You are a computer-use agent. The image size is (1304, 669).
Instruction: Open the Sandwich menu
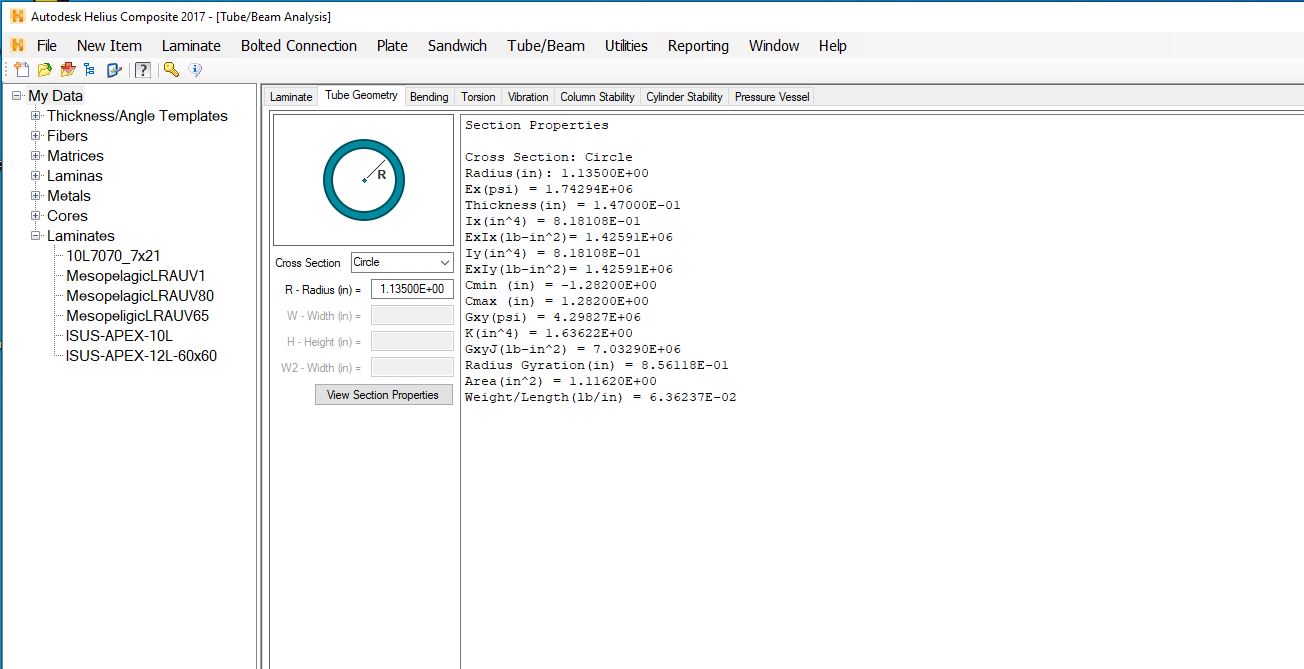pos(457,45)
